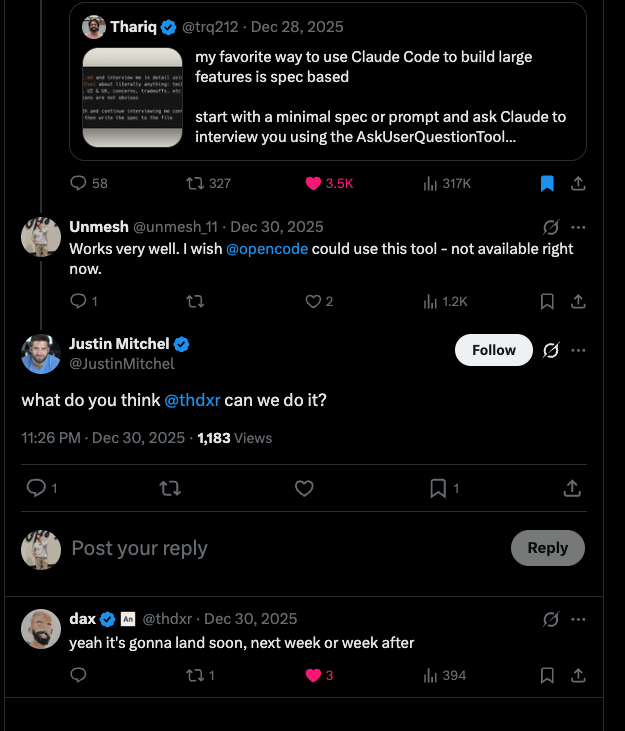Bookmark Justin Mitchel's post

(x=438, y=488)
